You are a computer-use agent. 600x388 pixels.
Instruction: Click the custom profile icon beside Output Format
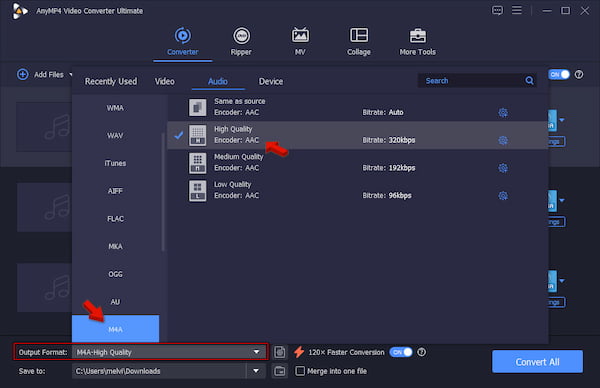point(280,352)
